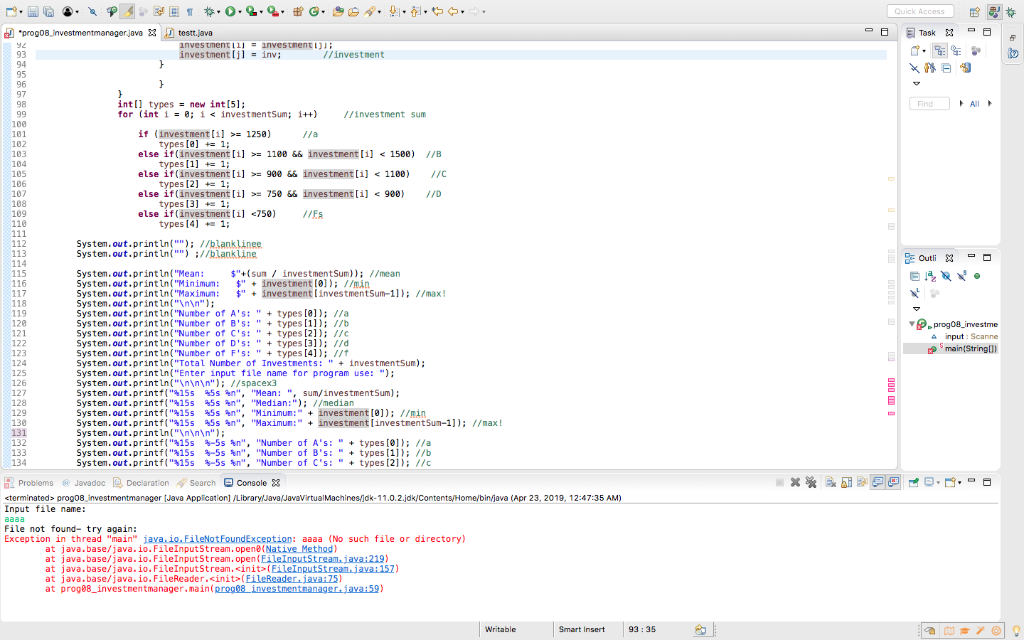Click Remove Launch icon in Console
The width and height of the screenshot is (1024, 640).
point(795,483)
